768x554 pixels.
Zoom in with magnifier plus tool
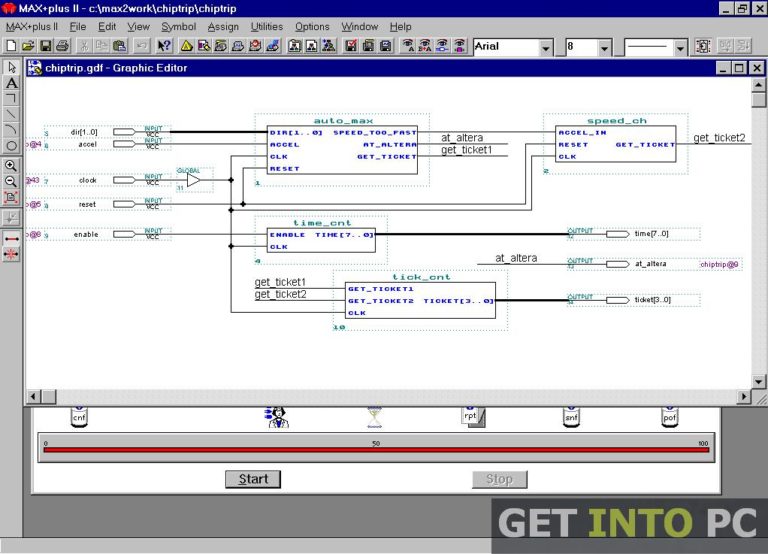click(x=11, y=166)
